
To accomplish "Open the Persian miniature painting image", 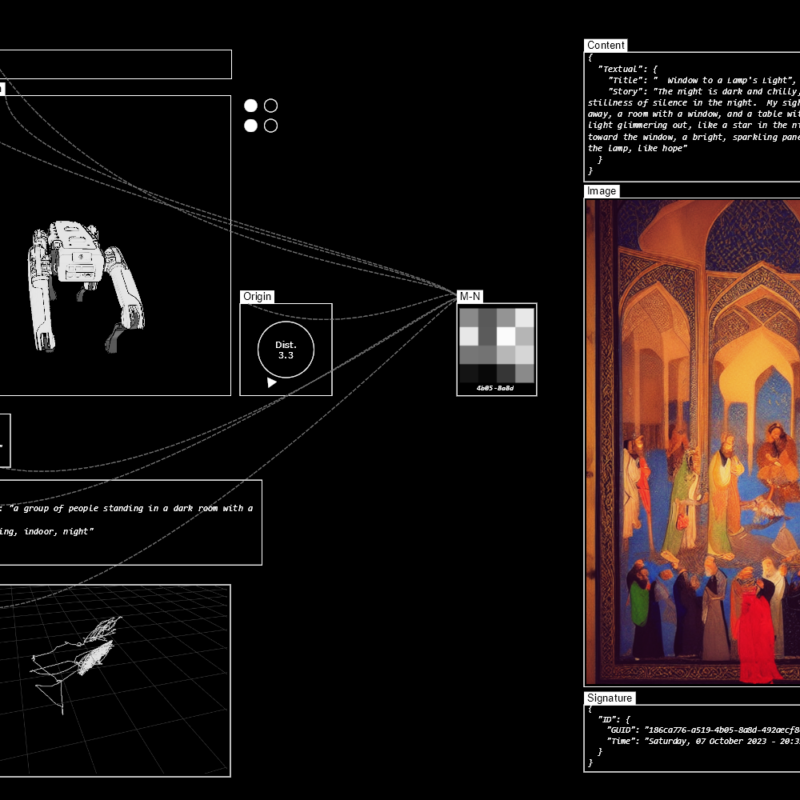I will [692, 440].
